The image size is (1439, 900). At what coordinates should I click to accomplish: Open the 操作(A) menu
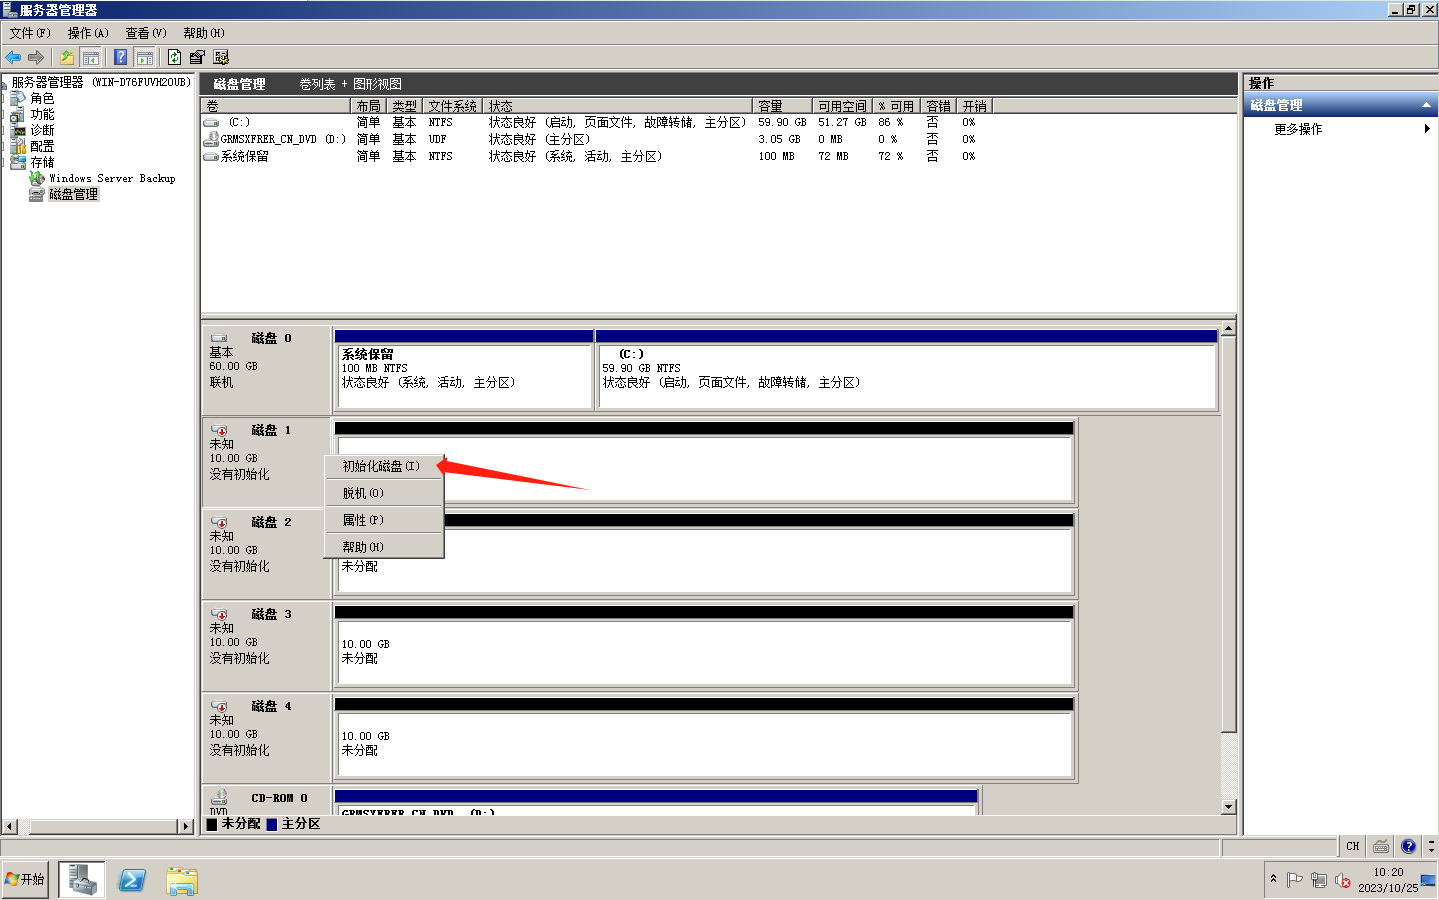[x=88, y=33]
